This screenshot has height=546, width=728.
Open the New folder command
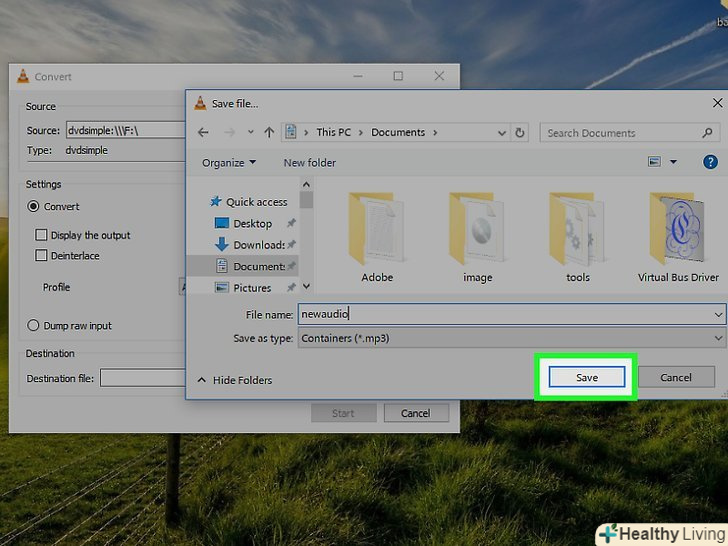[x=310, y=163]
